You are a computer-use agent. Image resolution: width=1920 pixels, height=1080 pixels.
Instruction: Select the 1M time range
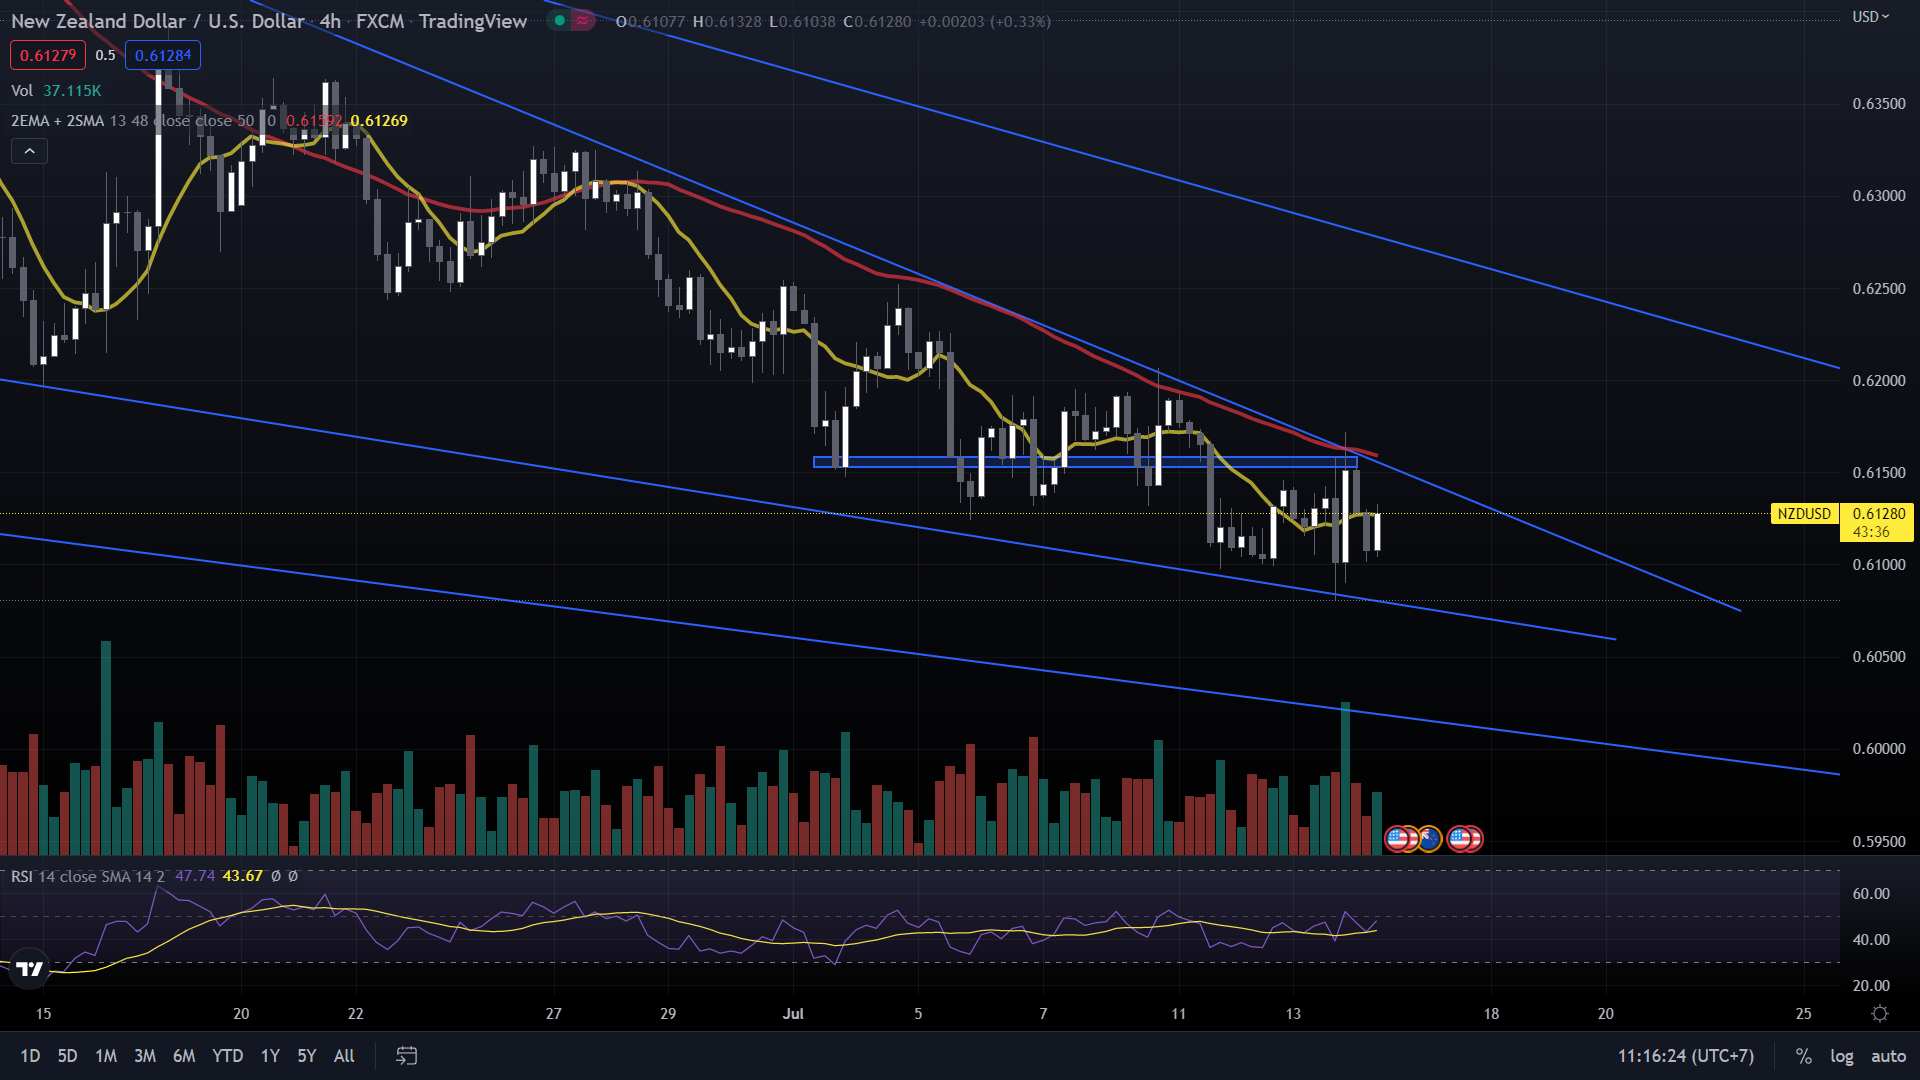[x=106, y=1056]
